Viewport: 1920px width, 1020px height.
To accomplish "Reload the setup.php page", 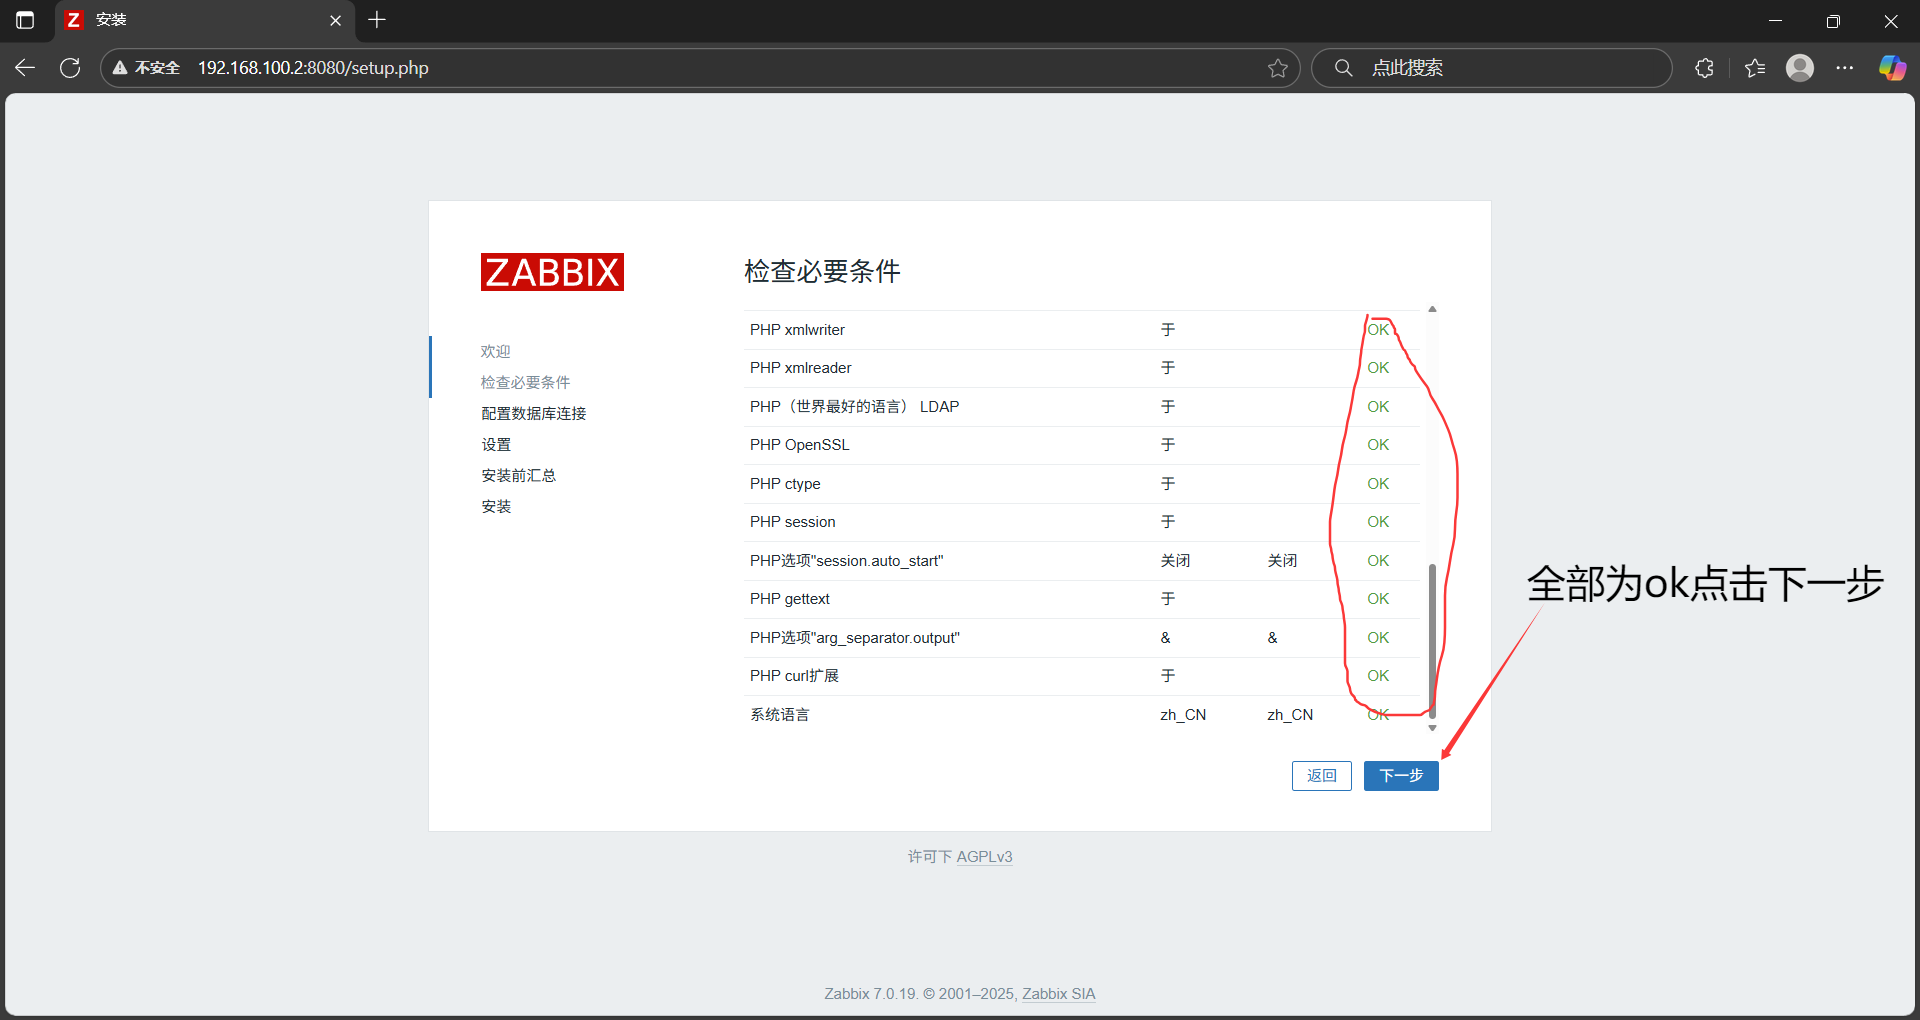I will pos(70,68).
